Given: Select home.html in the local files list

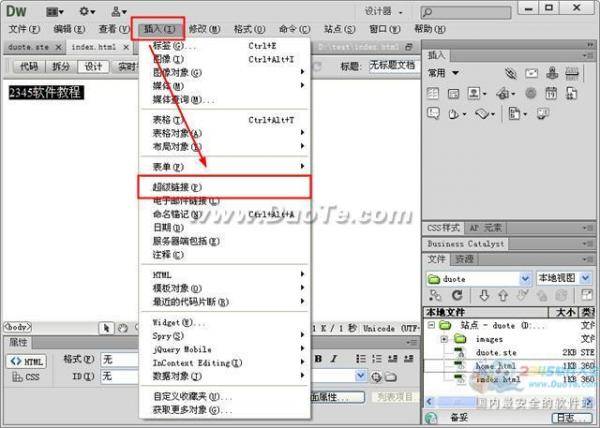Looking at the screenshot, I should tap(495, 366).
